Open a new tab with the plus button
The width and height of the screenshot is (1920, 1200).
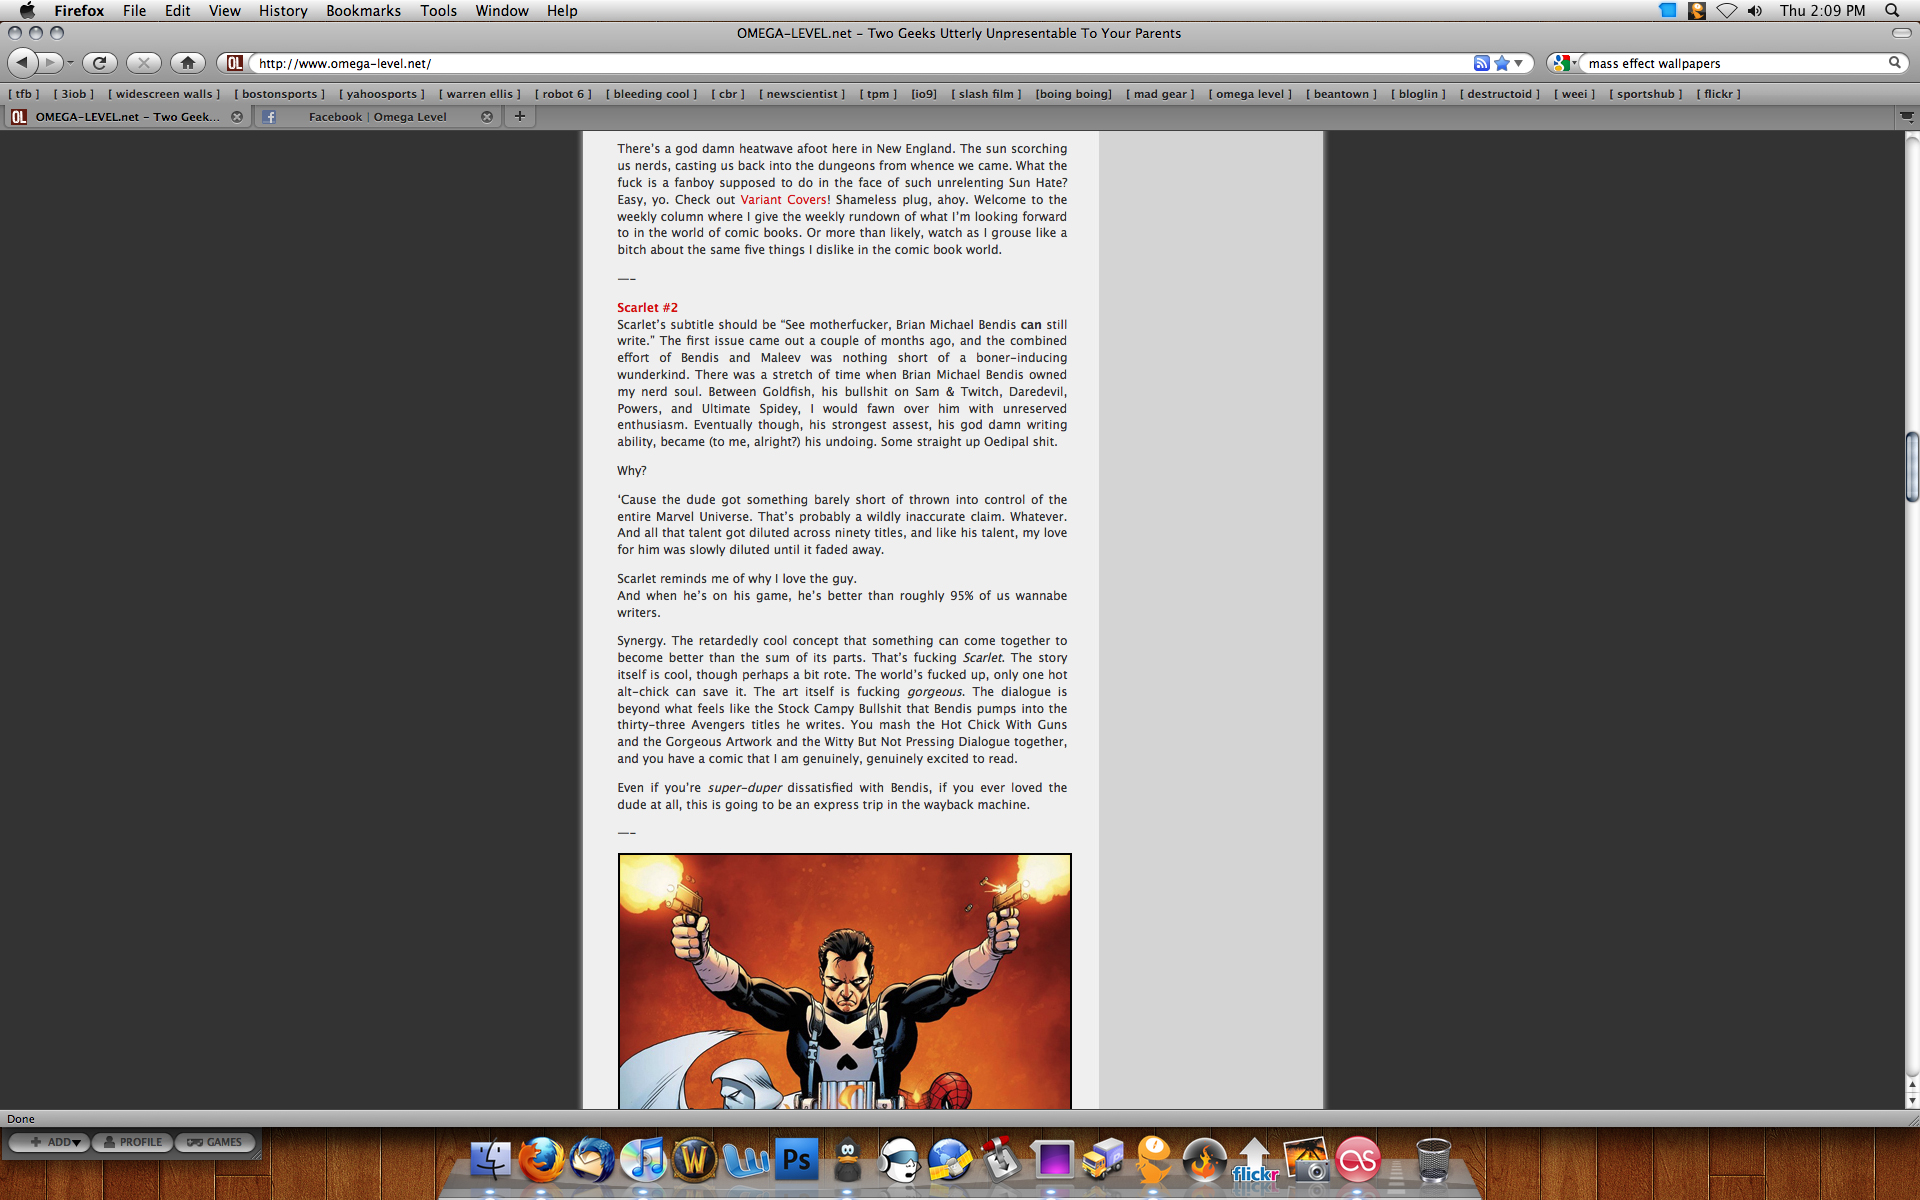point(519,117)
